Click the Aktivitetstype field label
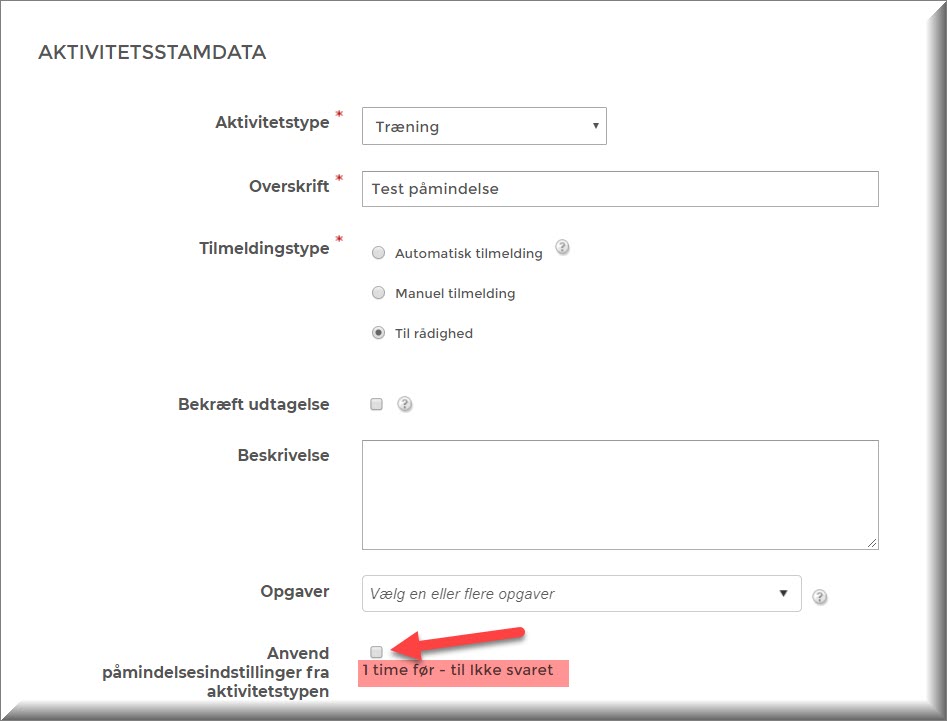This screenshot has height=721, width=947. point(272,123)
